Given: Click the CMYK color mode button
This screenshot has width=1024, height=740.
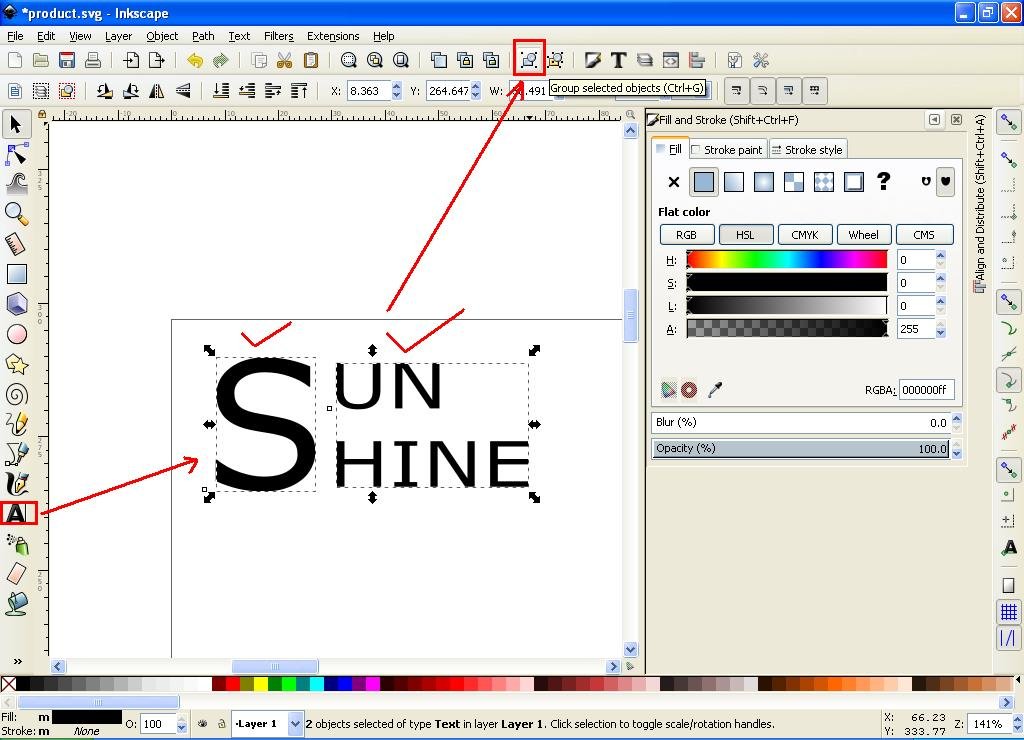Looking at the screenshot, I should [805, 234].
